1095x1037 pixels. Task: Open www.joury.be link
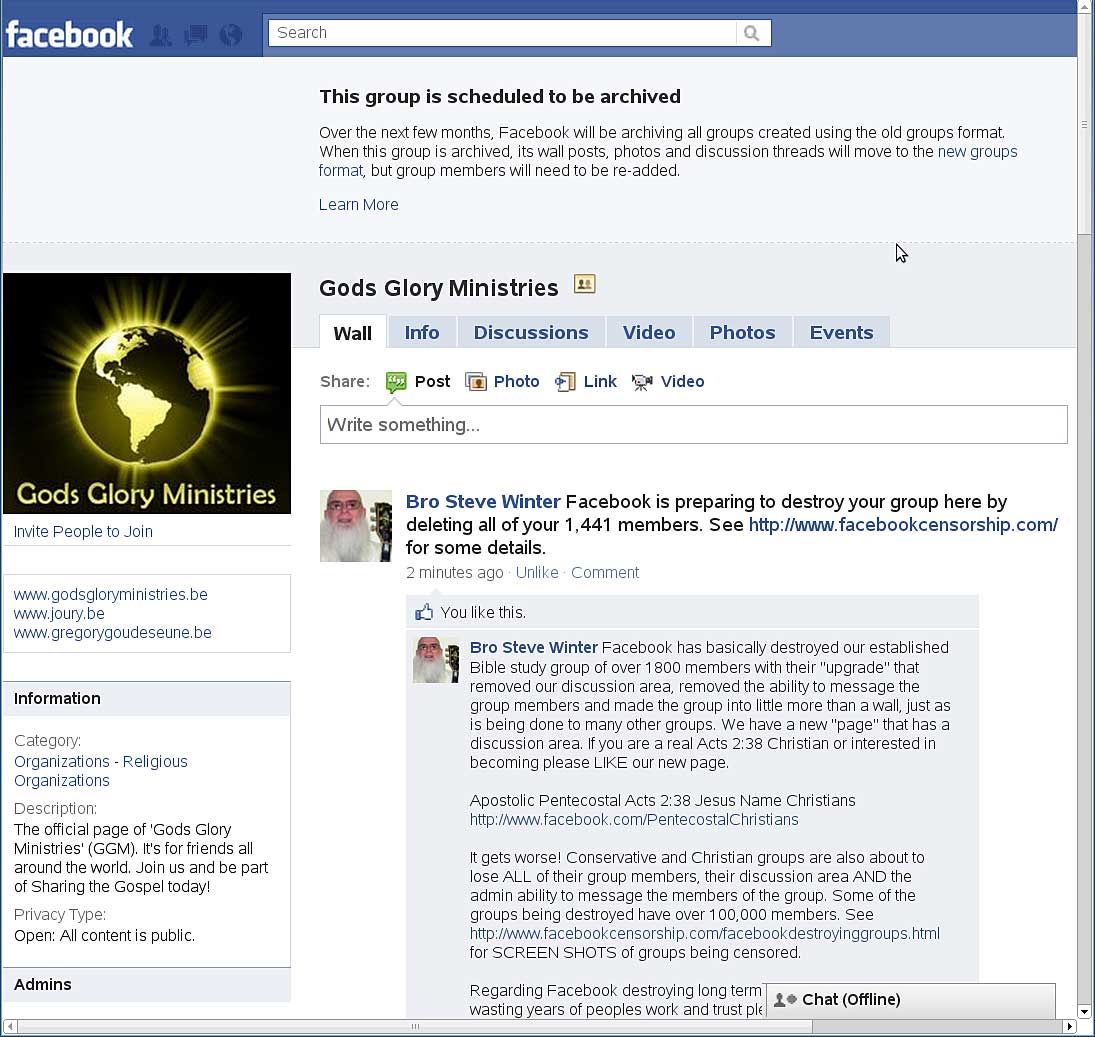pos(59,613)
